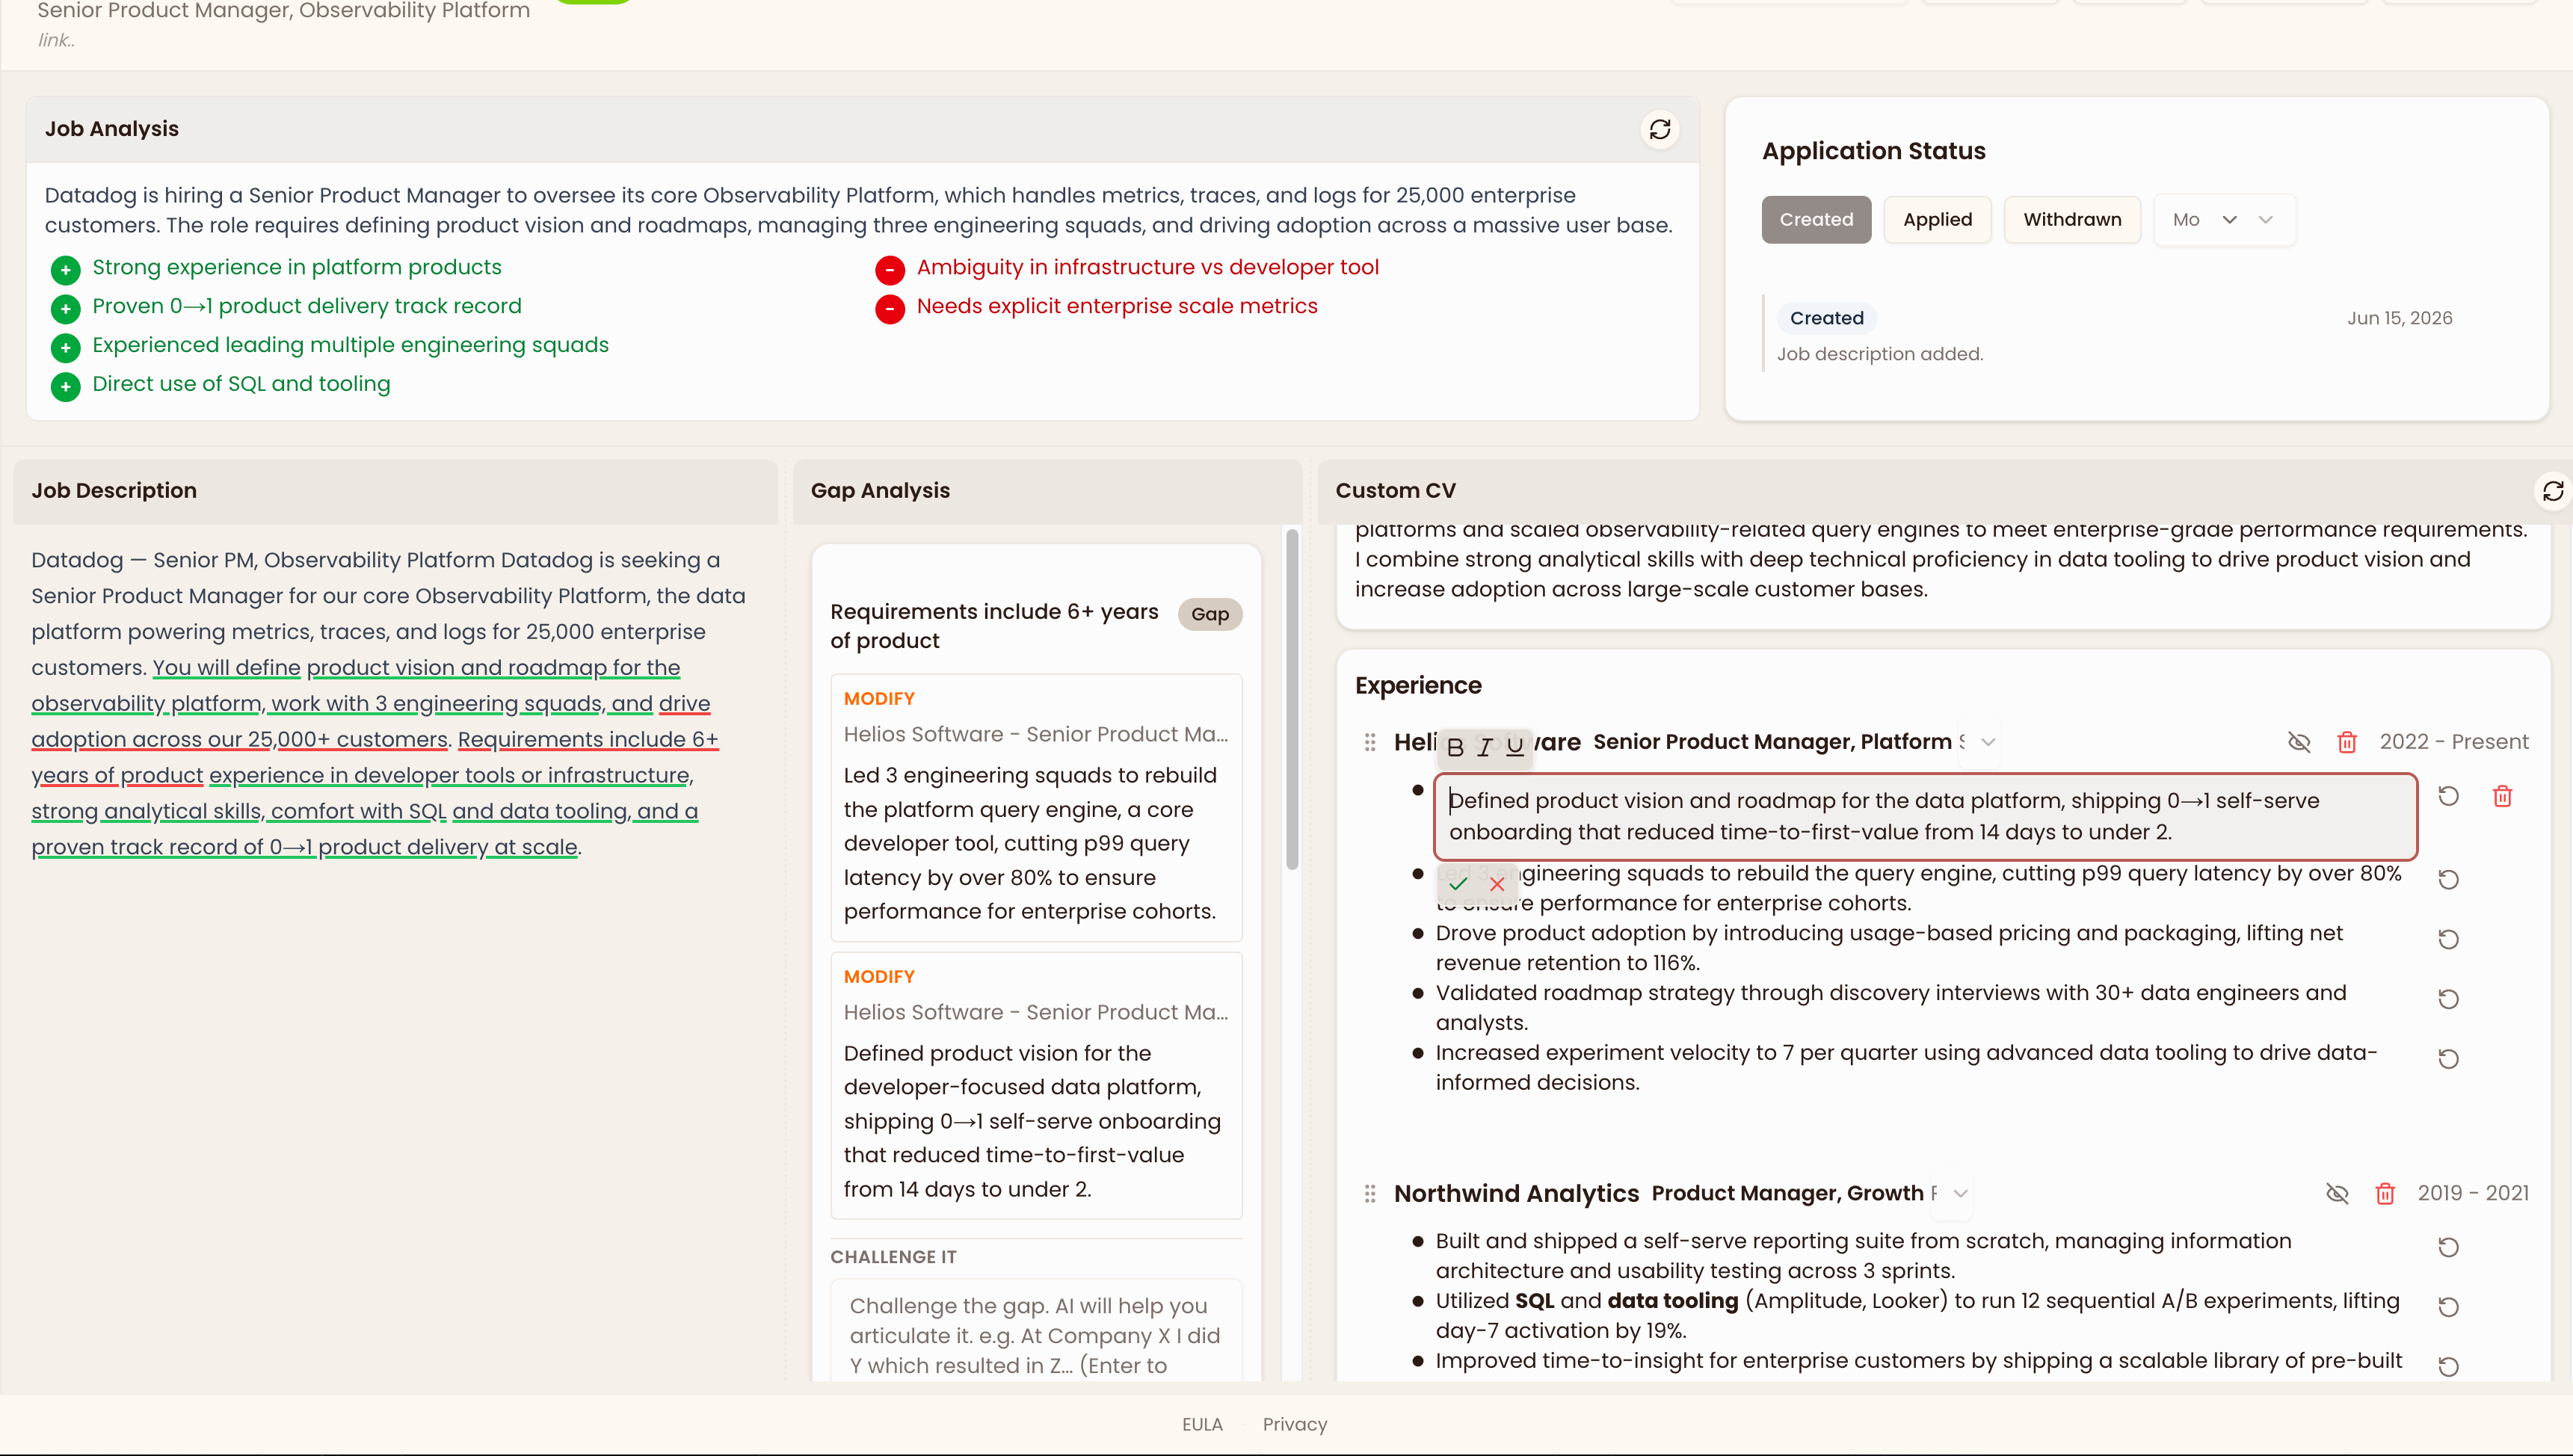
Task: Expand the Northwind Product Manager, Growth title dropdown
Action: 1960,1193
